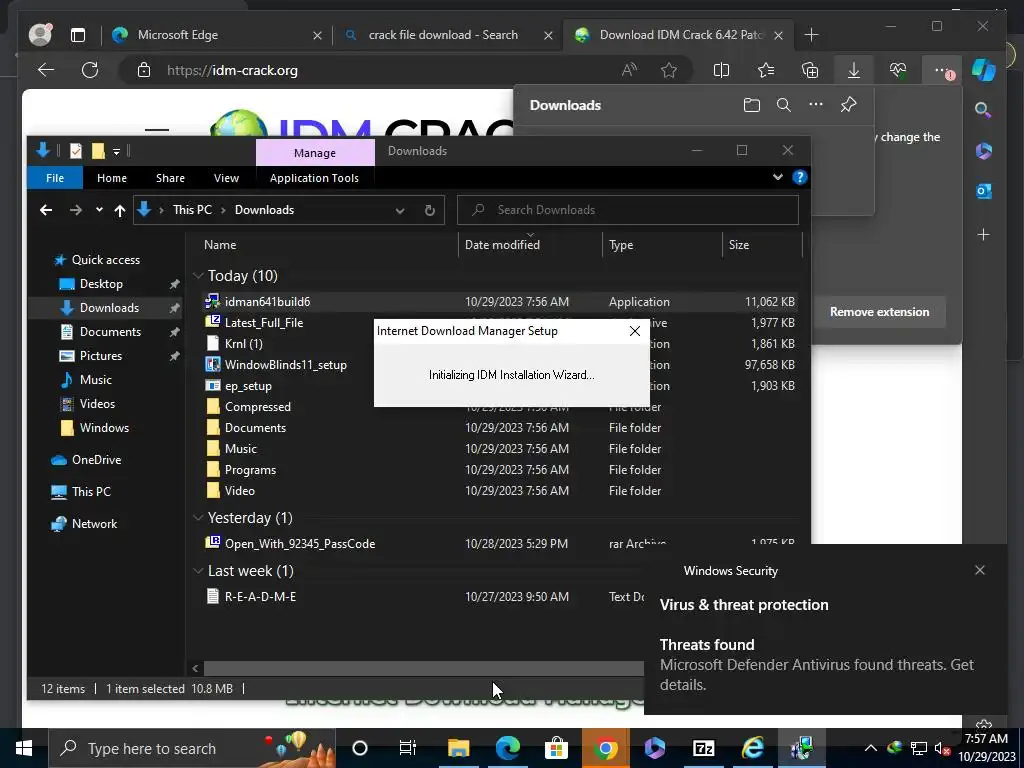Click the Remove extension button
The width and height of the screenshot is (1024, 768).
click(x=879, y=312)
